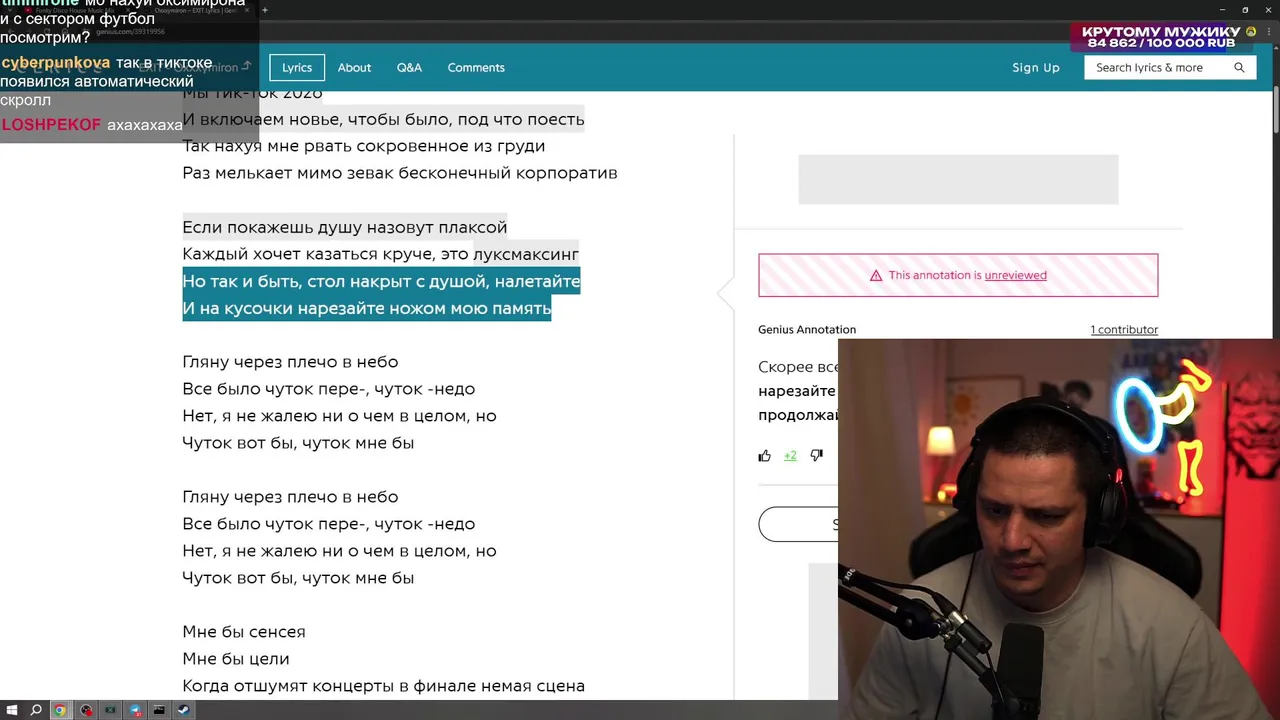Open the terminal window taskbar icon
The height and width of the screenshot is (720, 1280).
point(159,710)
